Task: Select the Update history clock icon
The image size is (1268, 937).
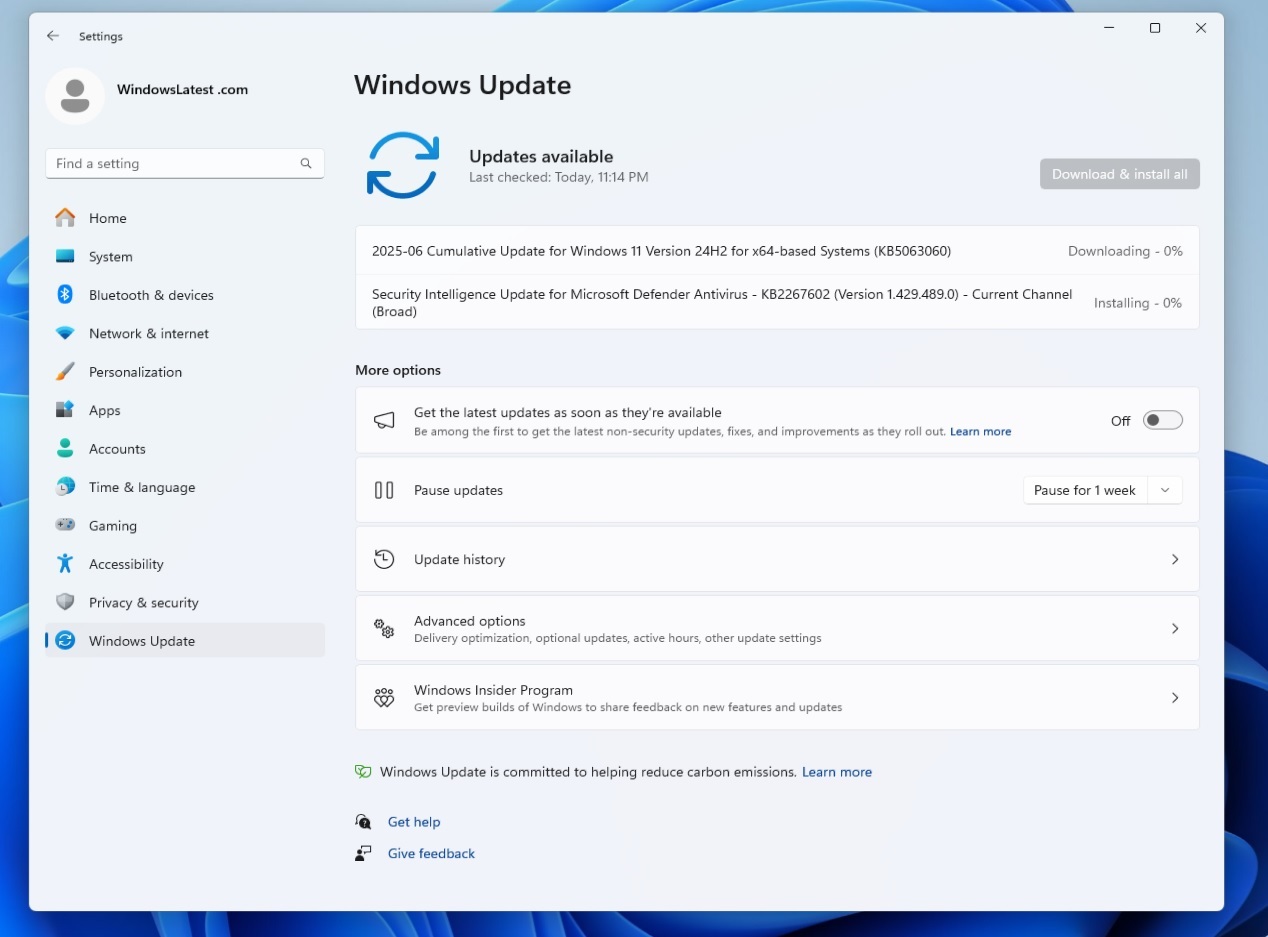Action: tap(384, 559)
